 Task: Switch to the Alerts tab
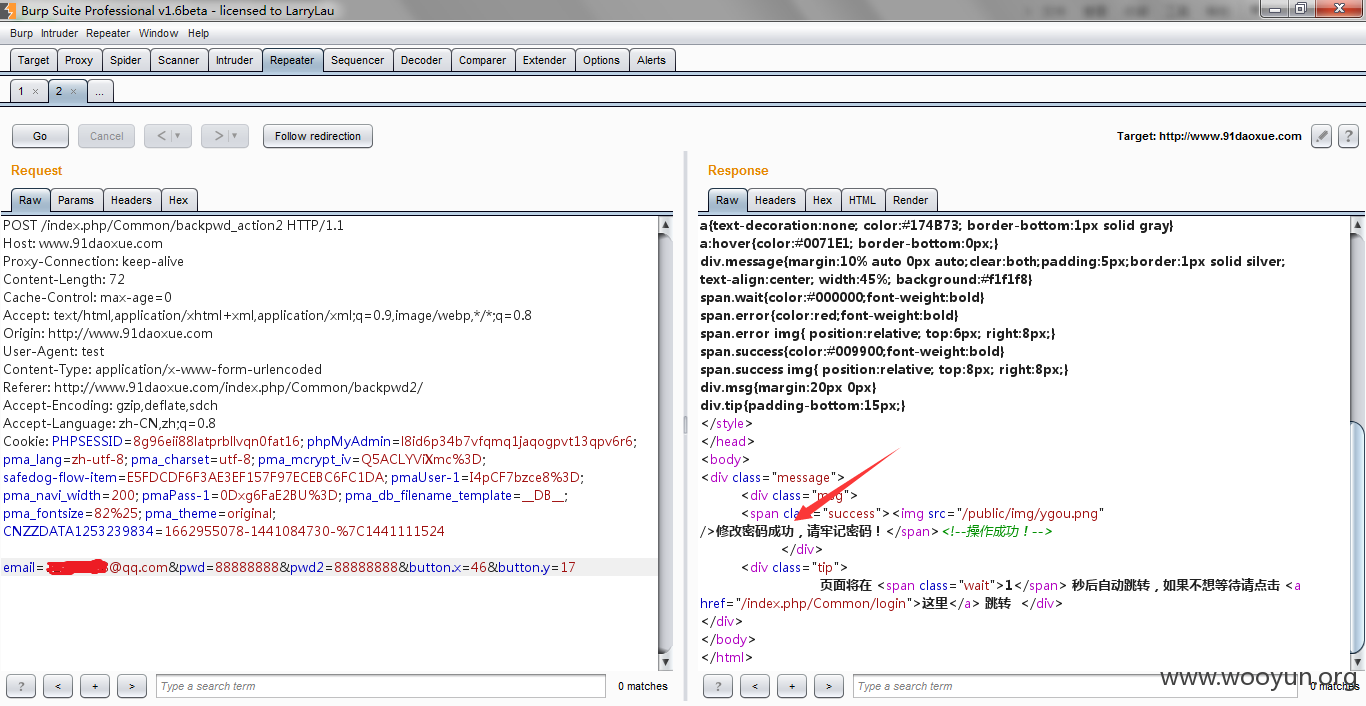pyautogui.click(x=651, y=60)
